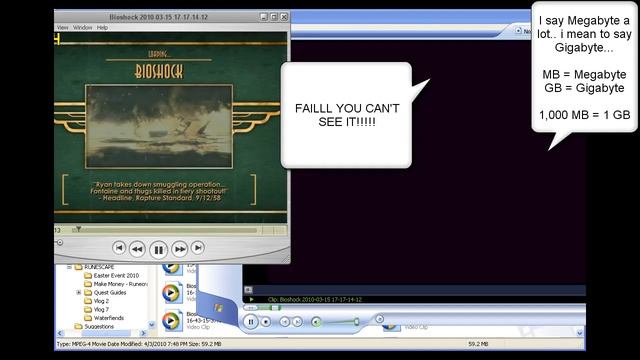
Task: Close the QuickTime Bioshock window
Action: click(284, 17)
